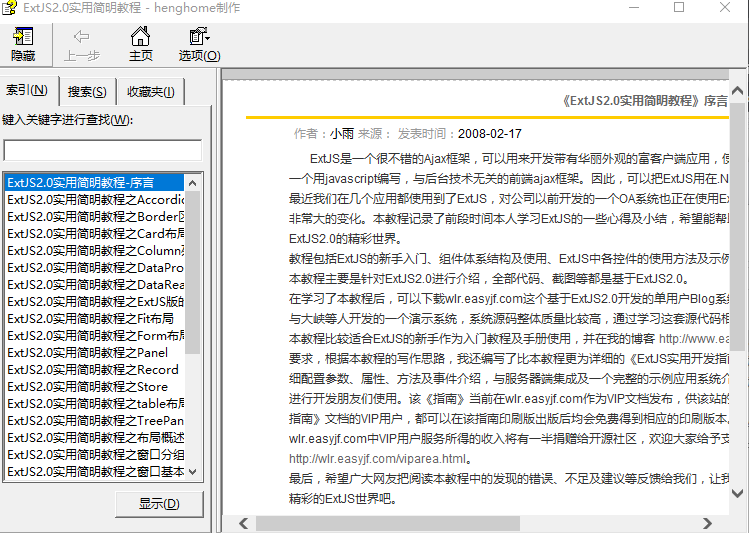Switch to the Search (搜索) tab

coord(87,92)
